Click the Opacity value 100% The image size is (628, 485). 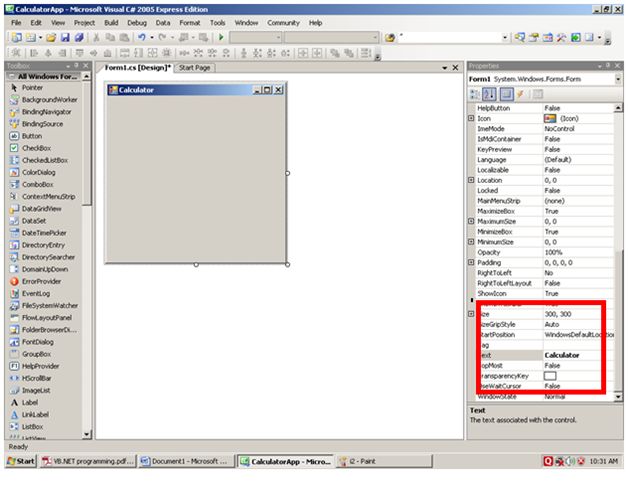554,252
